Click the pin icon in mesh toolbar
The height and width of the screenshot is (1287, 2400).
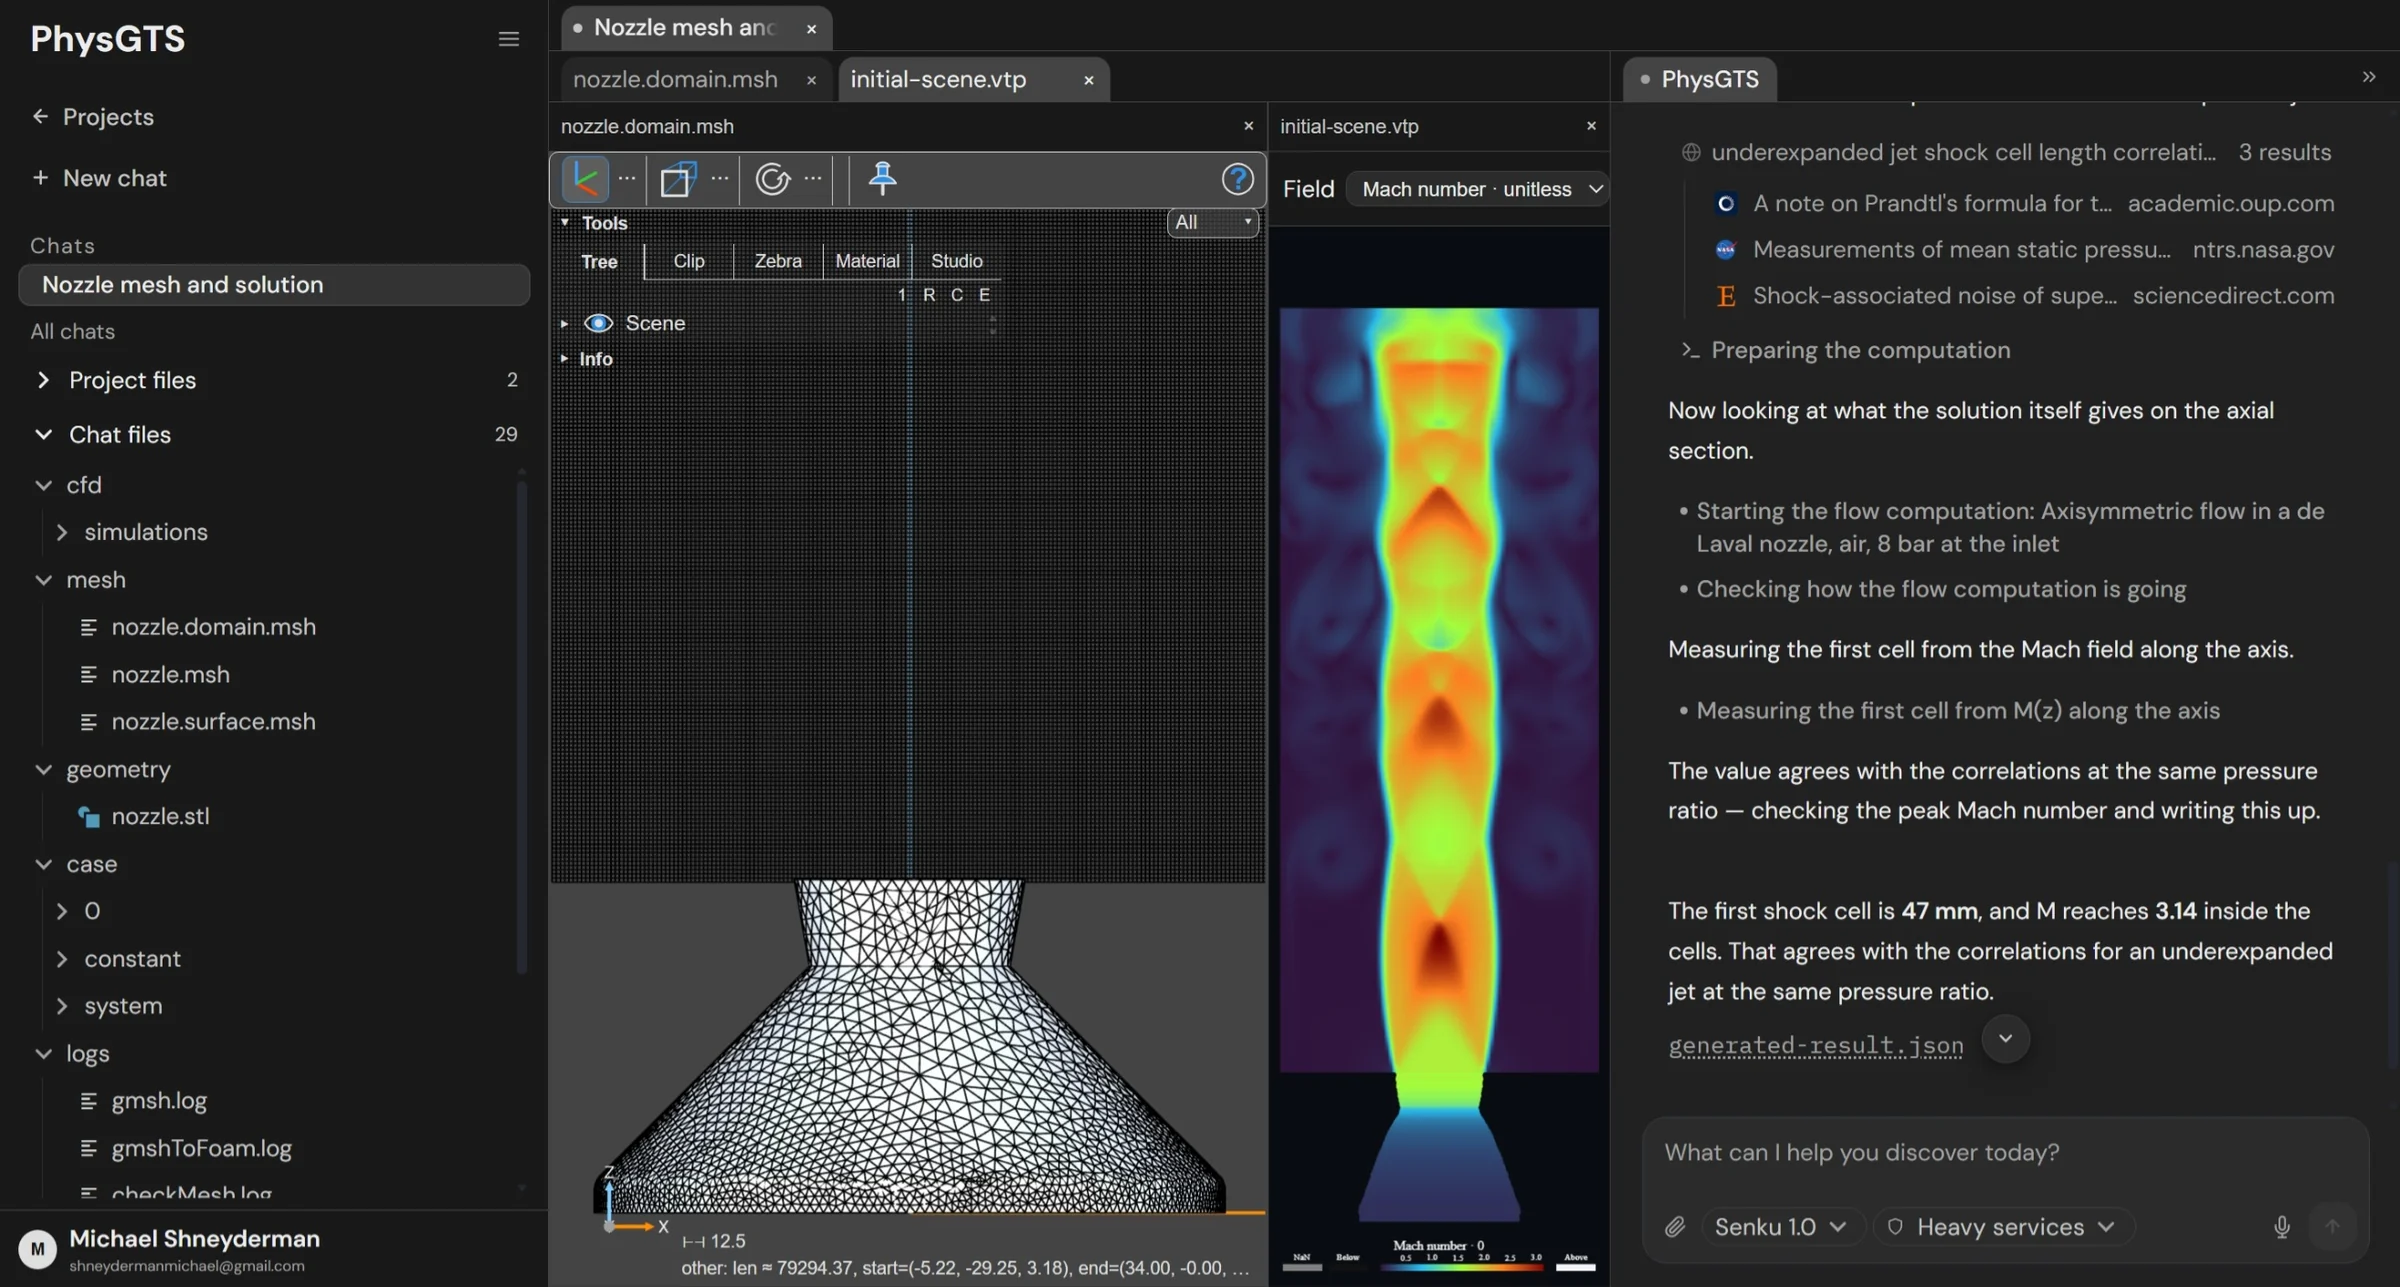pyautogui.click(x=882, y=179)
